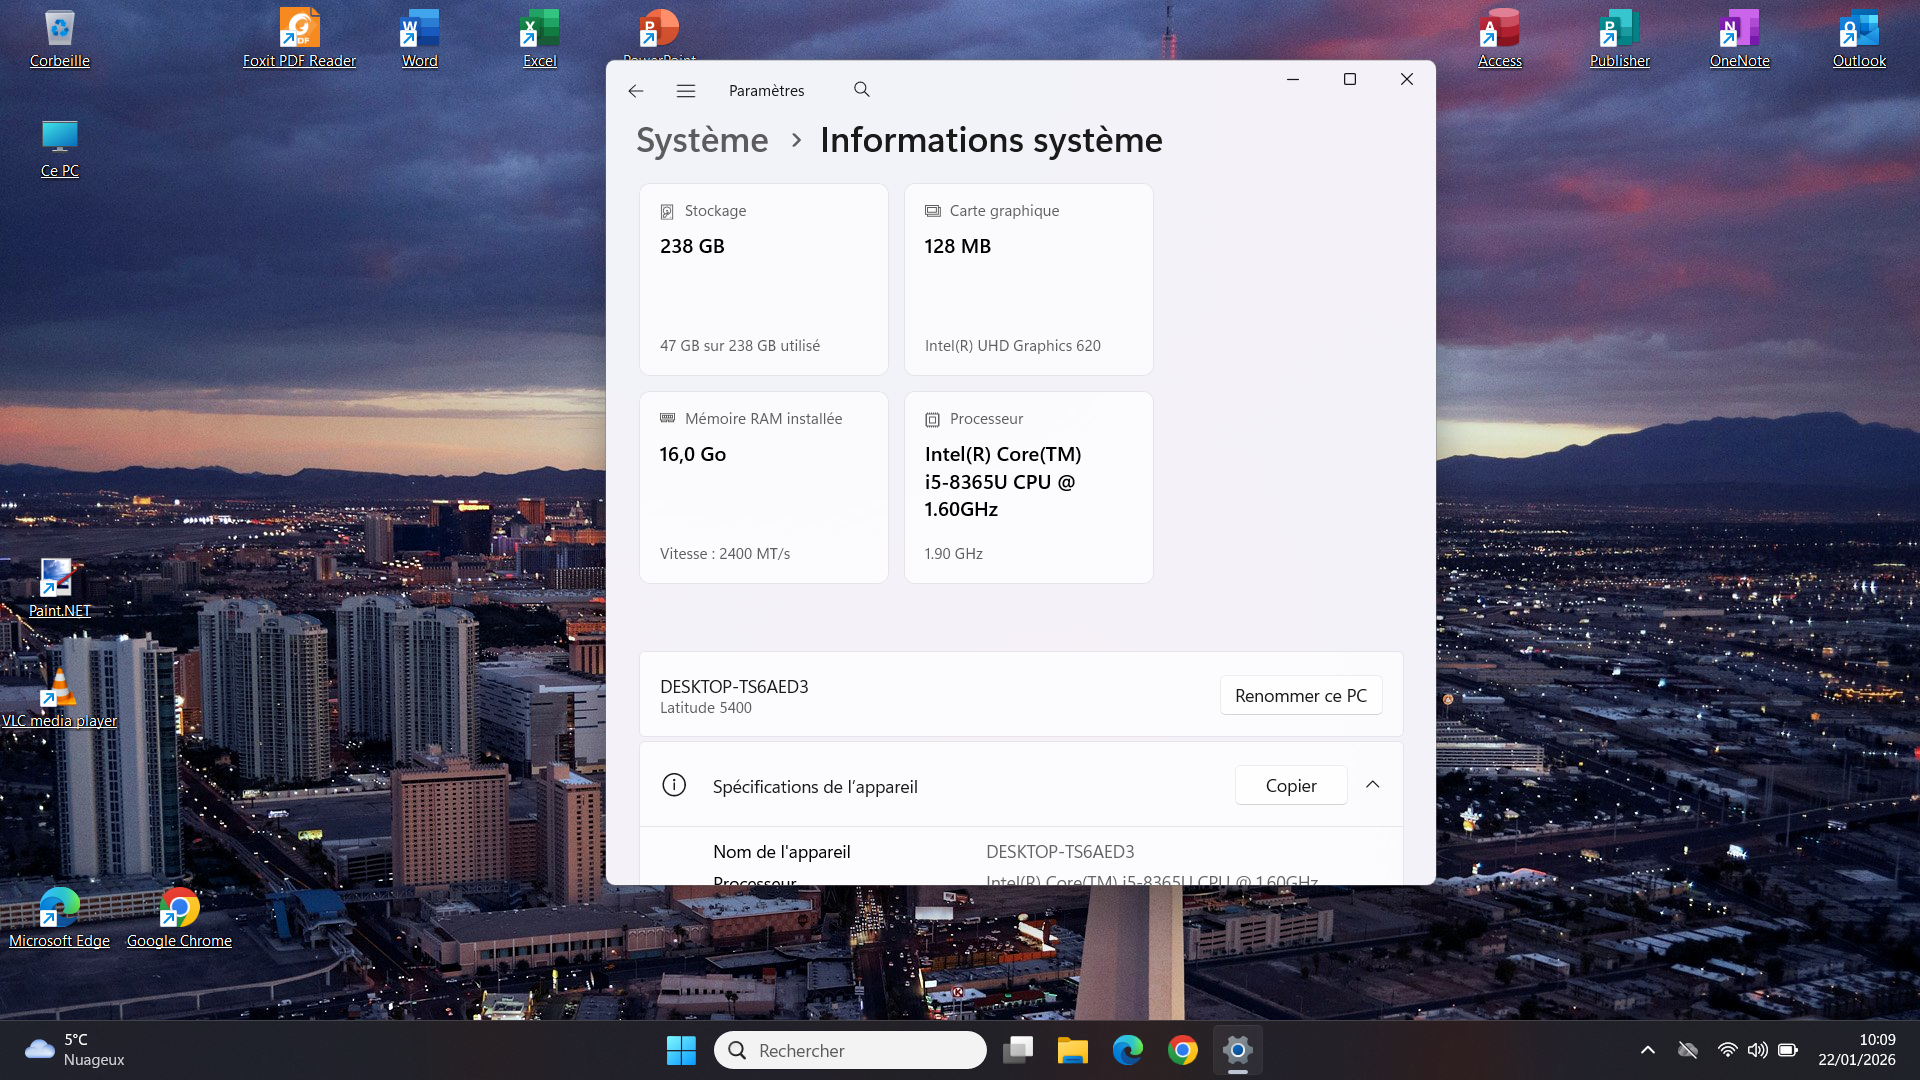Click the Settings gear taskbar icon
Viewport: 1920px width, 1080px height.
1238,1050
